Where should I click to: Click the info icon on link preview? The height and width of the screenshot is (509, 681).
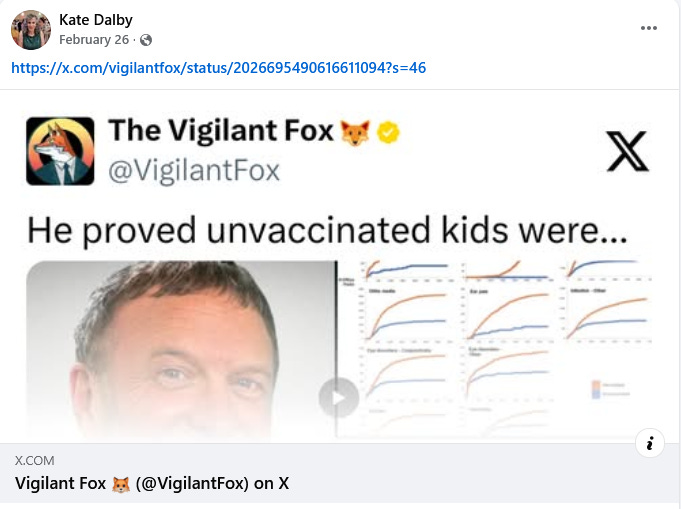650,443
